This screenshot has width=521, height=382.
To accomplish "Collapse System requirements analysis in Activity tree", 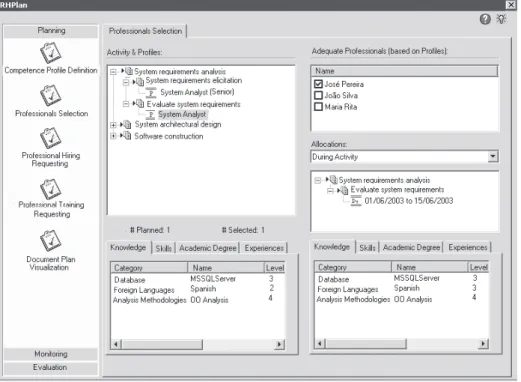I will pos(113,72).
